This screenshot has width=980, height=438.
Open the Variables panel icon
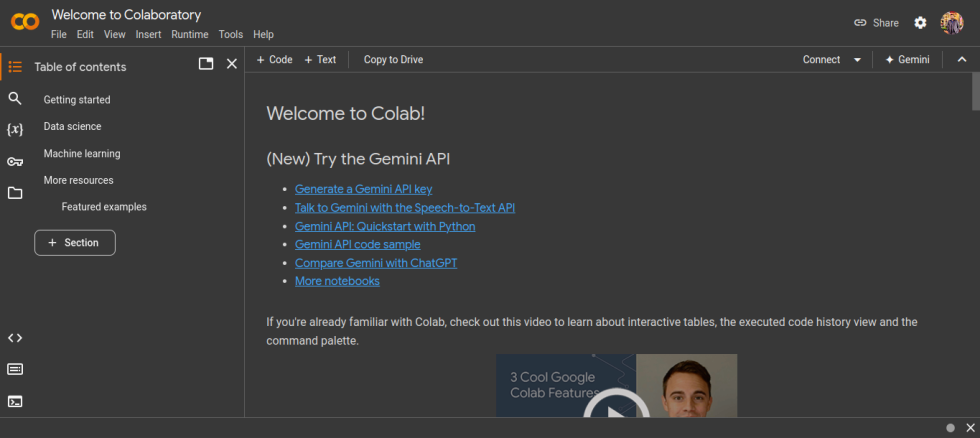15,130
